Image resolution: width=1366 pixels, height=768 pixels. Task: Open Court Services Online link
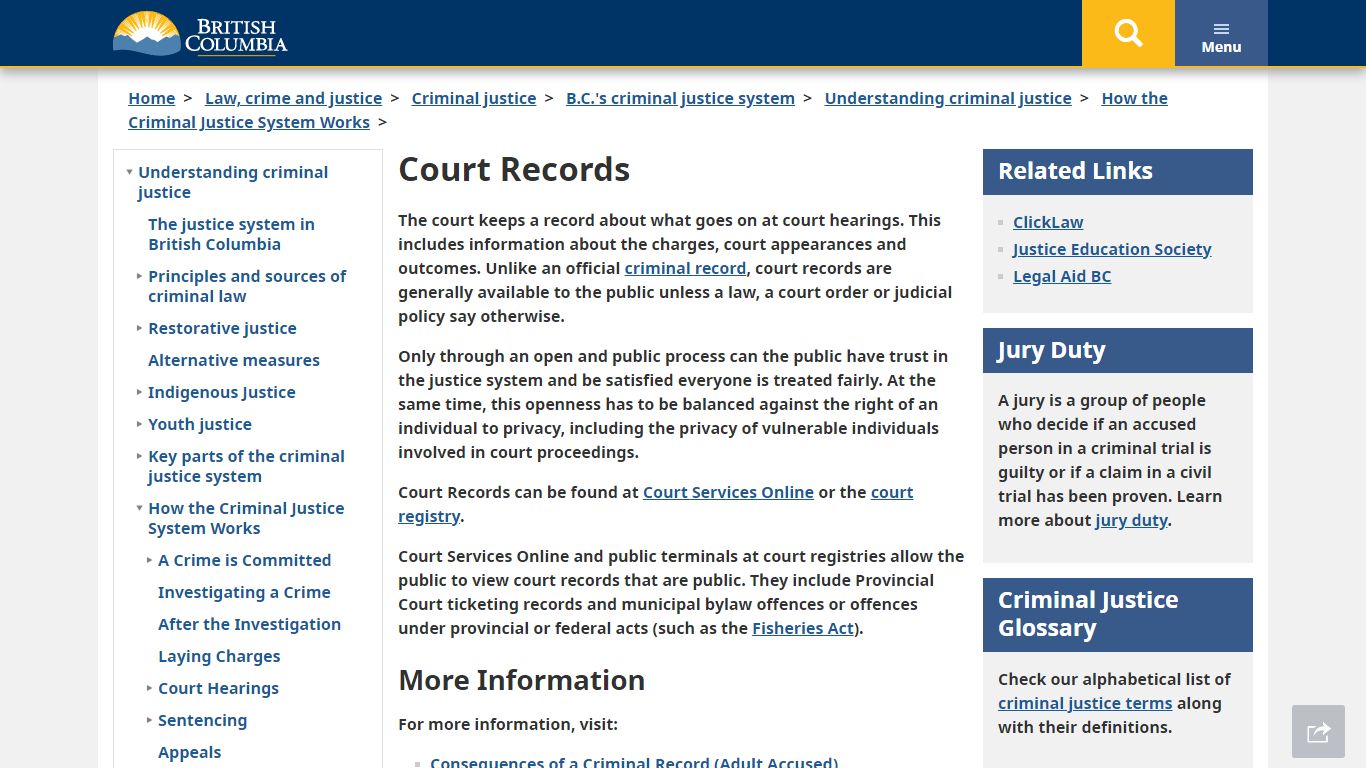point(728,492)
